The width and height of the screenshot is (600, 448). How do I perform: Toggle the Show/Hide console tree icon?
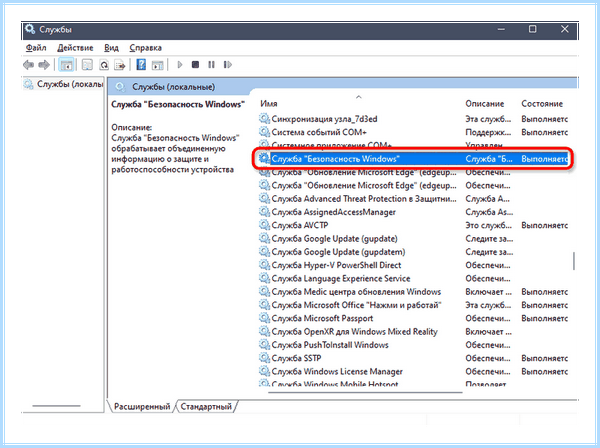(66, 65)
